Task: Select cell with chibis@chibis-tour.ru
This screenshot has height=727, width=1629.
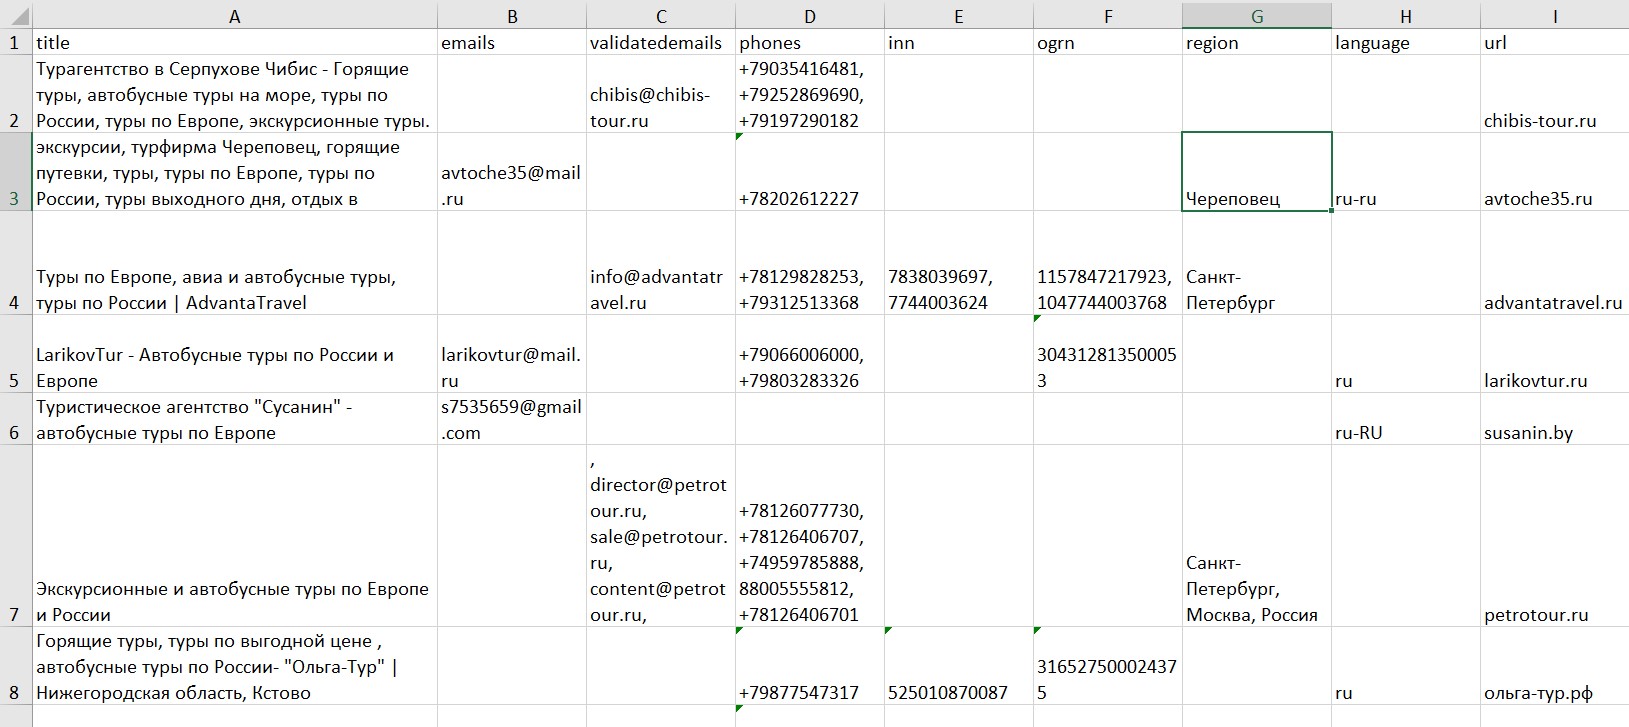Action: point(661,94)
